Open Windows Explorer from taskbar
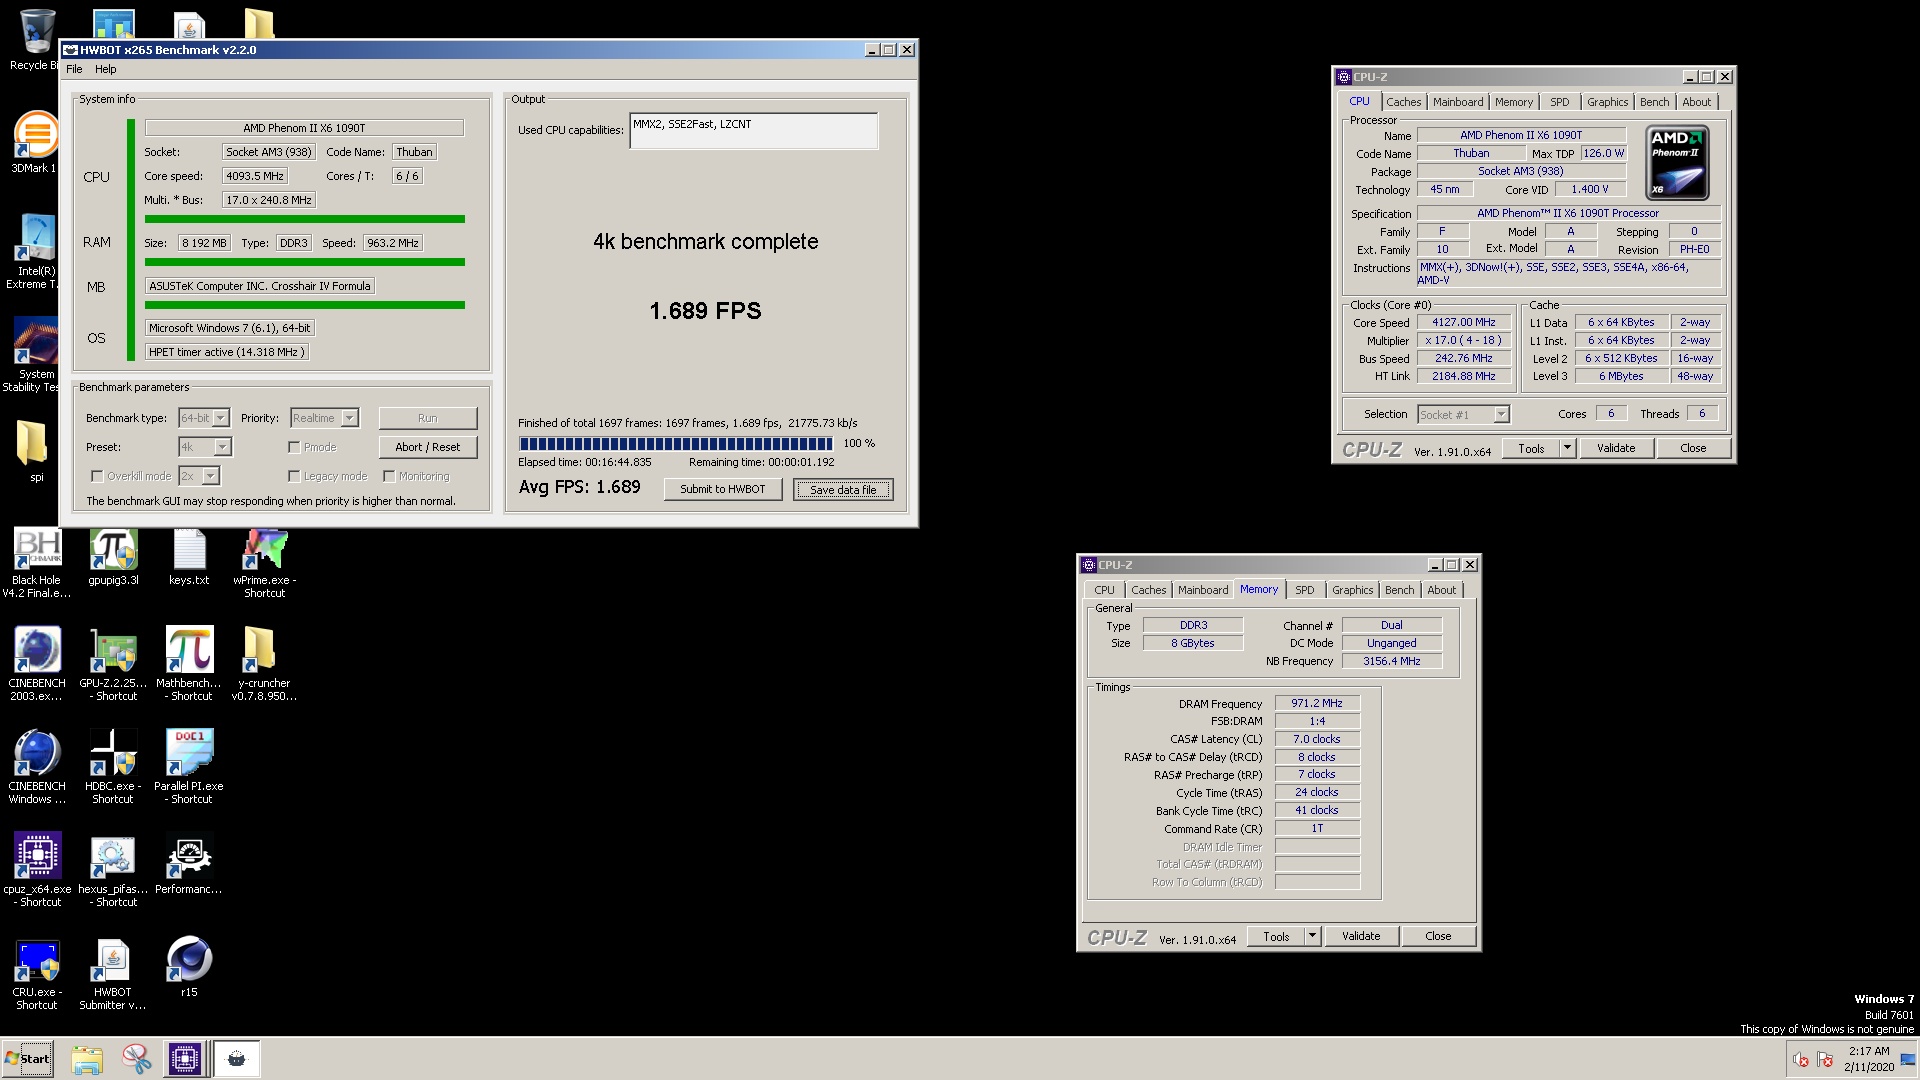This screenshot has height=1080, width=1920. pos(87,1059)
